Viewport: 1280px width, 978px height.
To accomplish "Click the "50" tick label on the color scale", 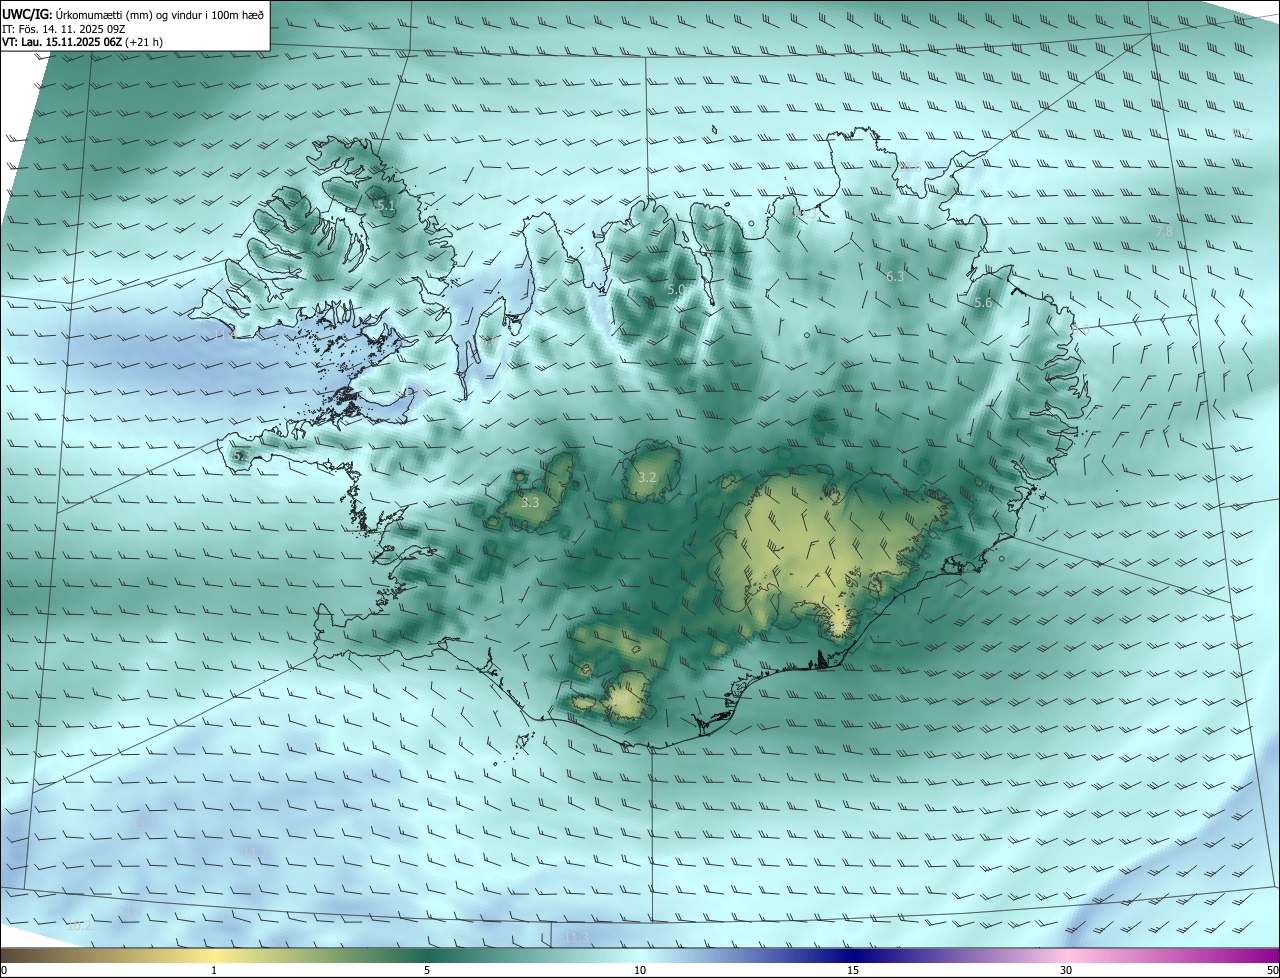I will click(x=1272, y=971).
